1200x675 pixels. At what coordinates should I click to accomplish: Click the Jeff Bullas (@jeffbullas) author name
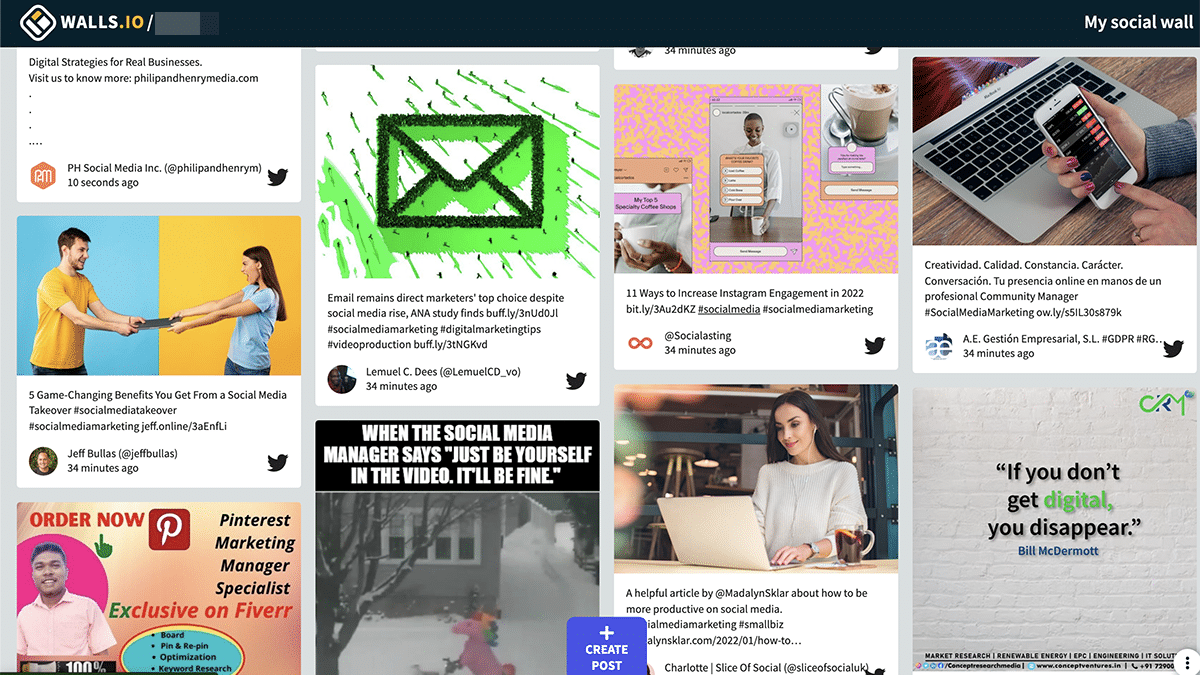point(122,453)
